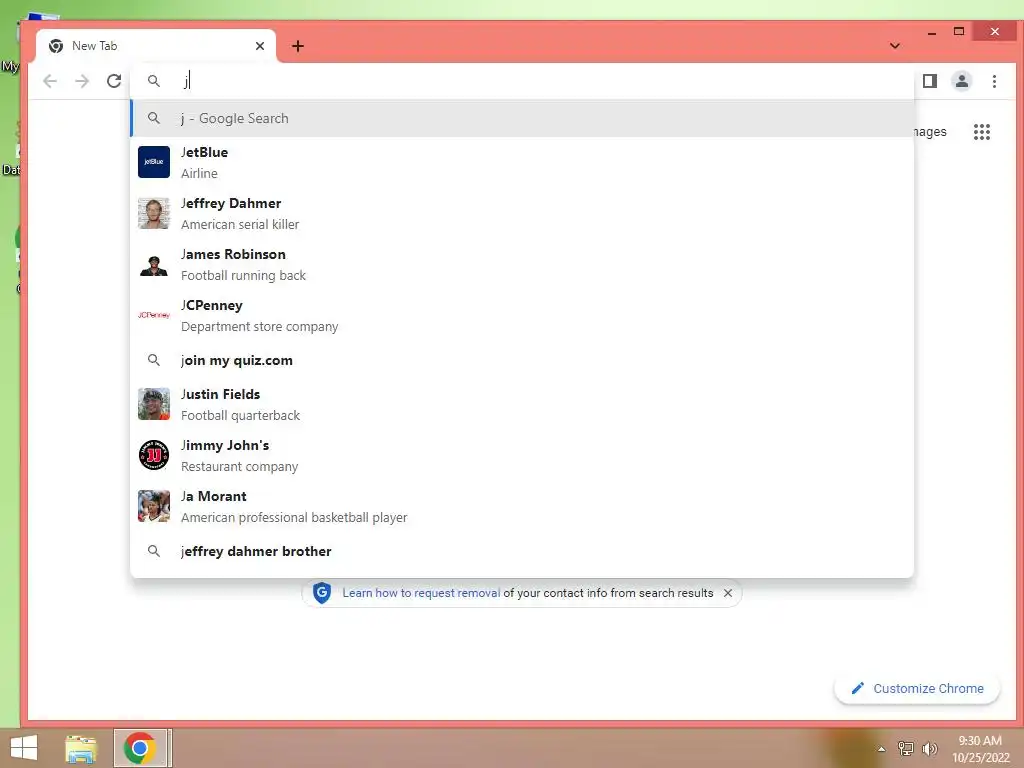Click the Justin Fields photo thumbnail
Screen dimensions: 1024x768
pyautogui.click(x=153, y=404)
